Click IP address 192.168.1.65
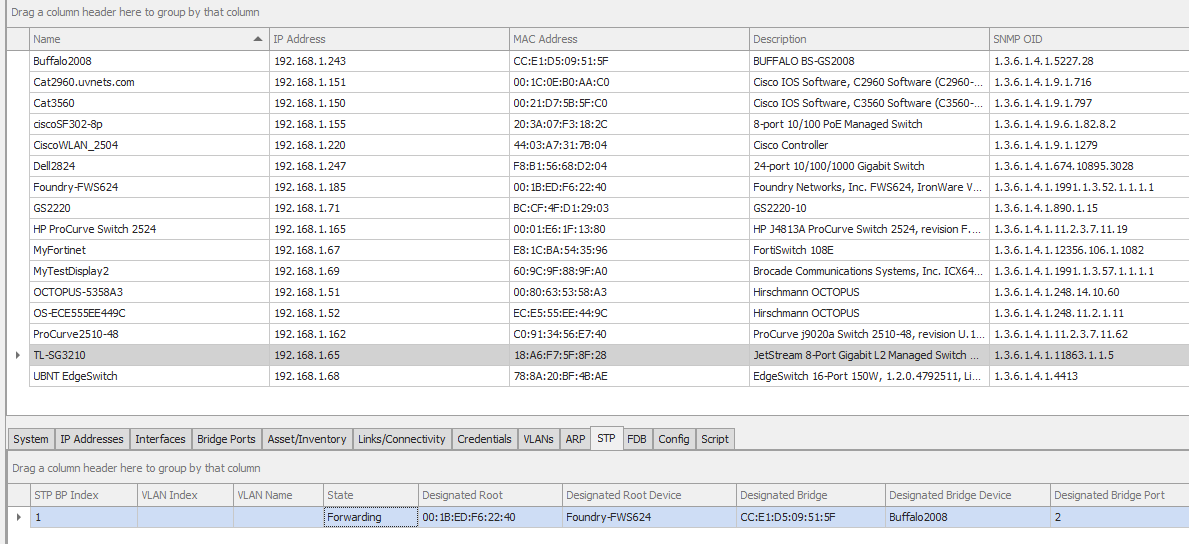Screen dimensions: 1189x544 pyautogui.click(x=307, y=355)
